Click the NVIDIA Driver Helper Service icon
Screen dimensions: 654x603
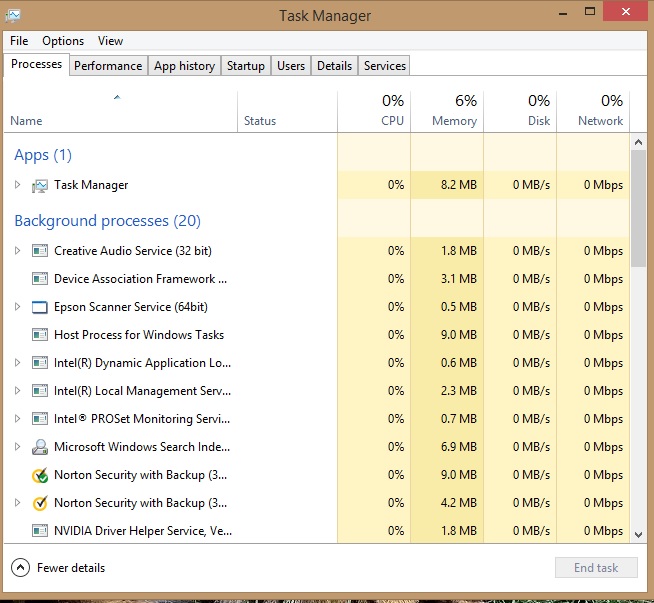click(x=40, y=531)
